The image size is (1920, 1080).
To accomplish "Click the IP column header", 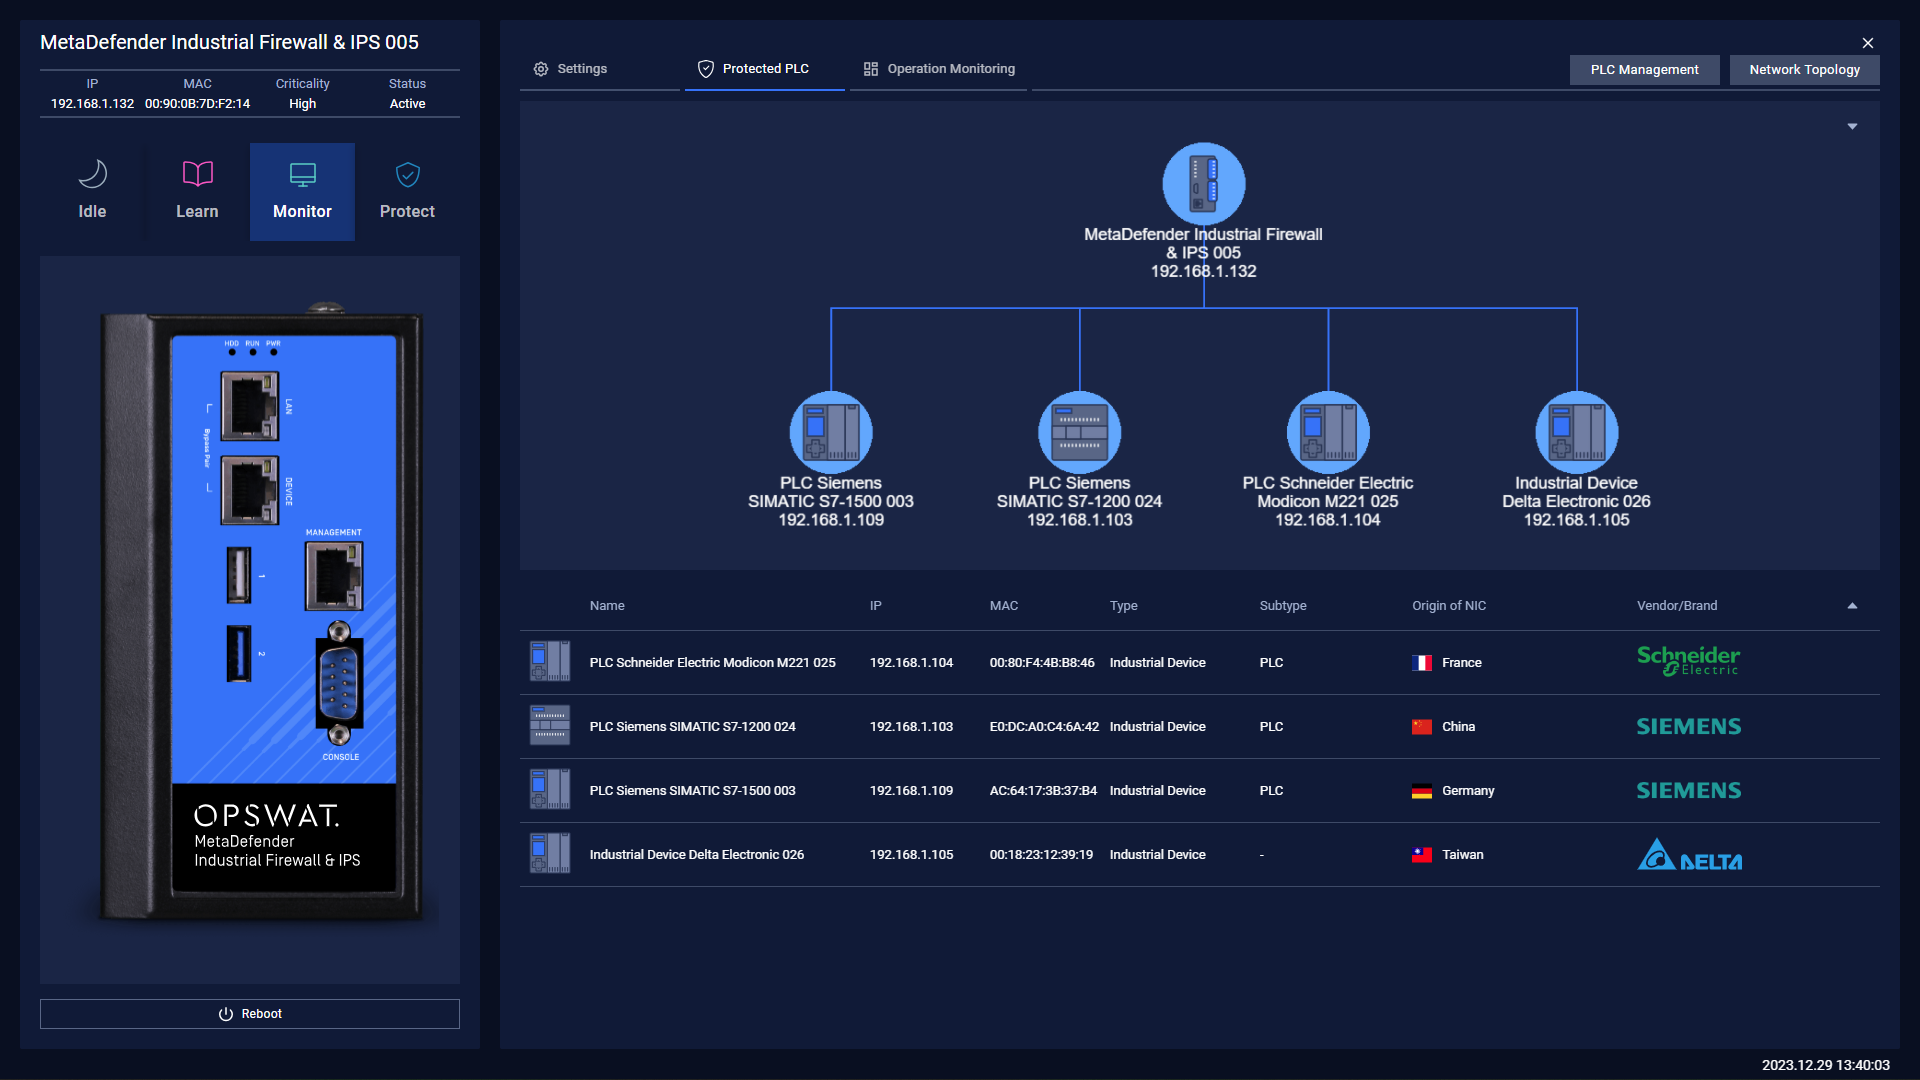I will (875, 606).
